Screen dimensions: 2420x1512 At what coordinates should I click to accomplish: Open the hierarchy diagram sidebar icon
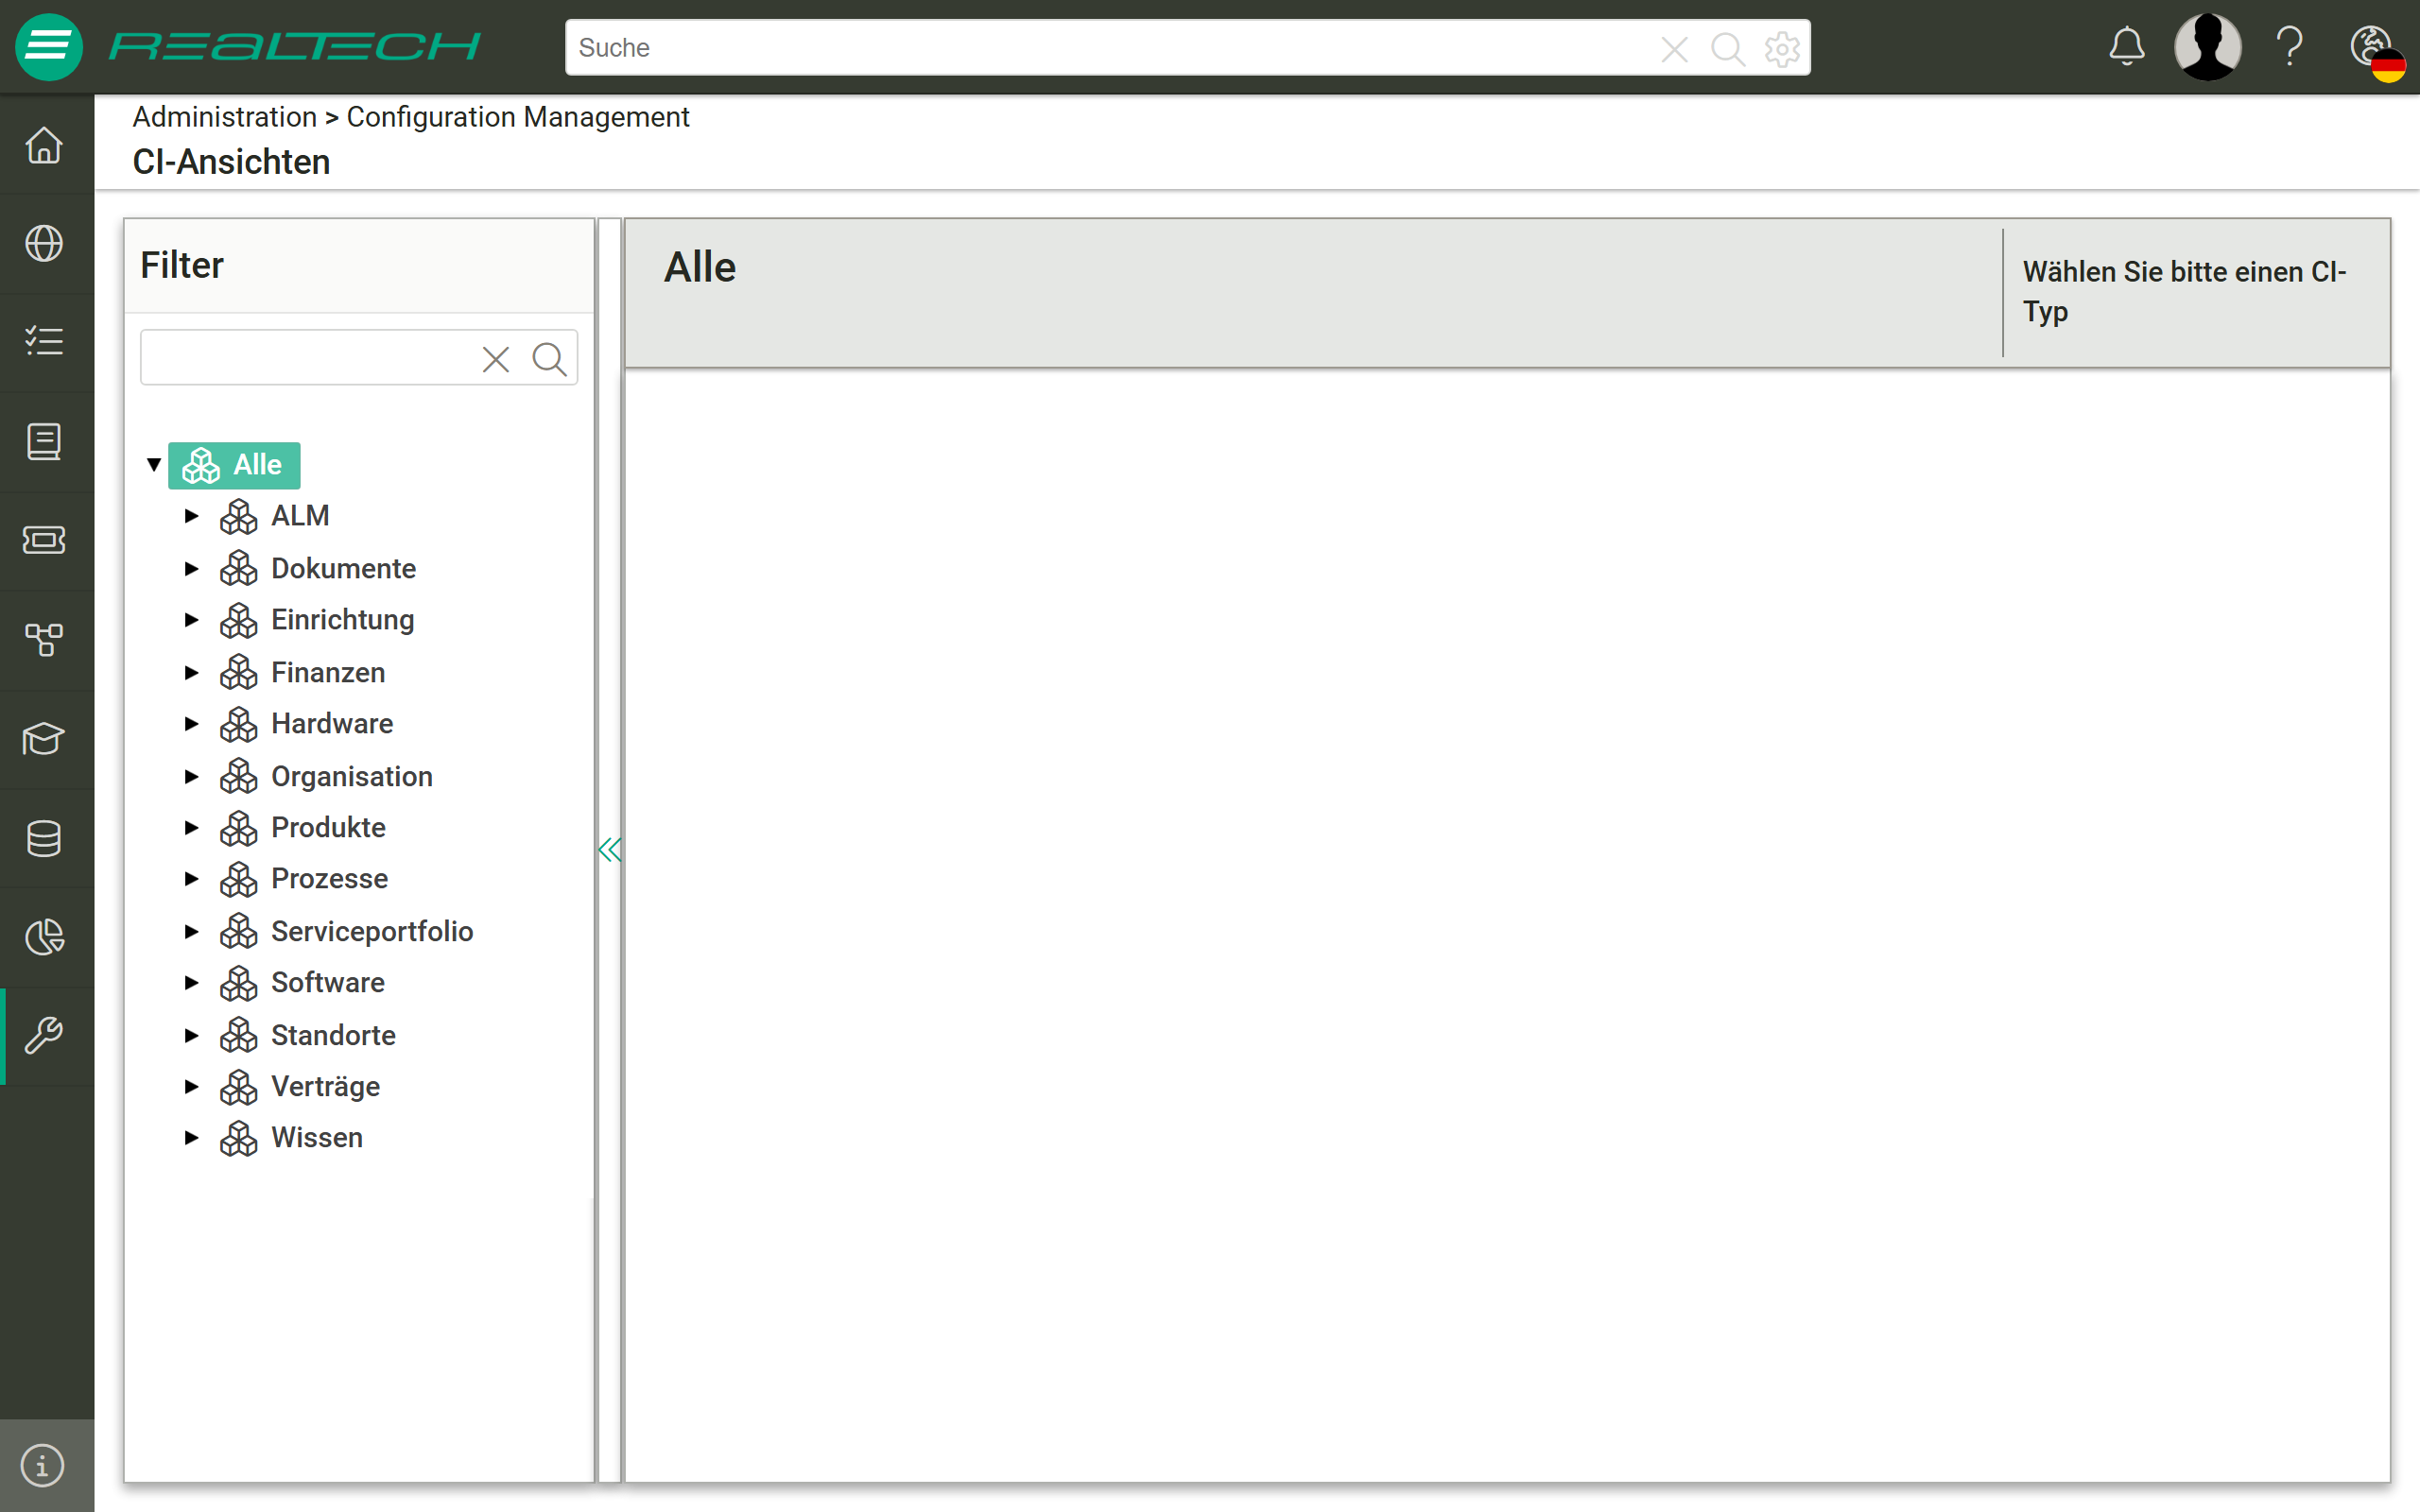tap(44, 639)
